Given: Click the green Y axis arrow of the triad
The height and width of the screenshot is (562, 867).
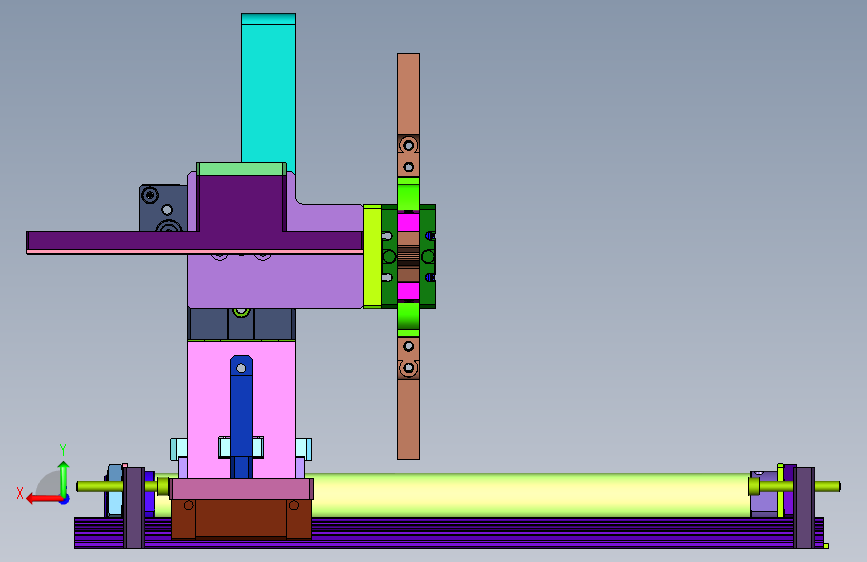Looking at the screenshot, I should [64, 478].
